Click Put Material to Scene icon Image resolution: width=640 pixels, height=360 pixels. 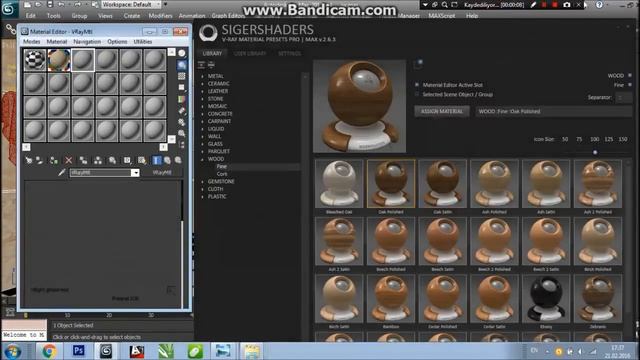[40, 160]
